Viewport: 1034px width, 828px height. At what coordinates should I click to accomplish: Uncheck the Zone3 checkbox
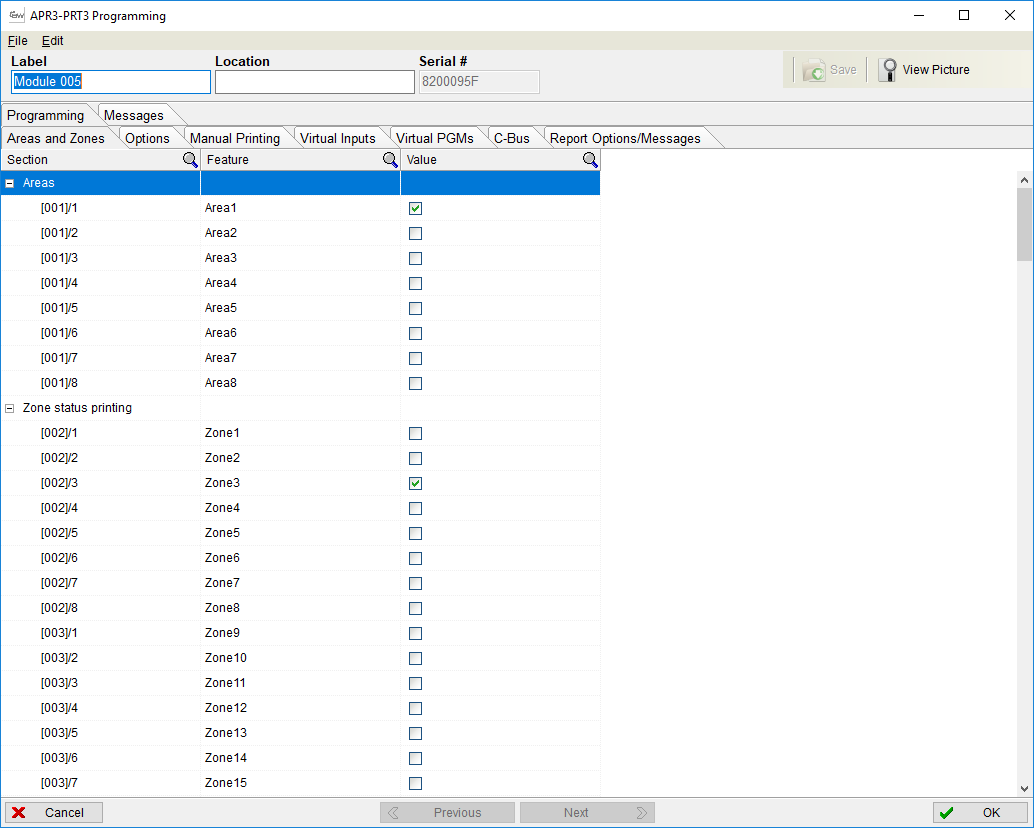(x=415, y=484)
